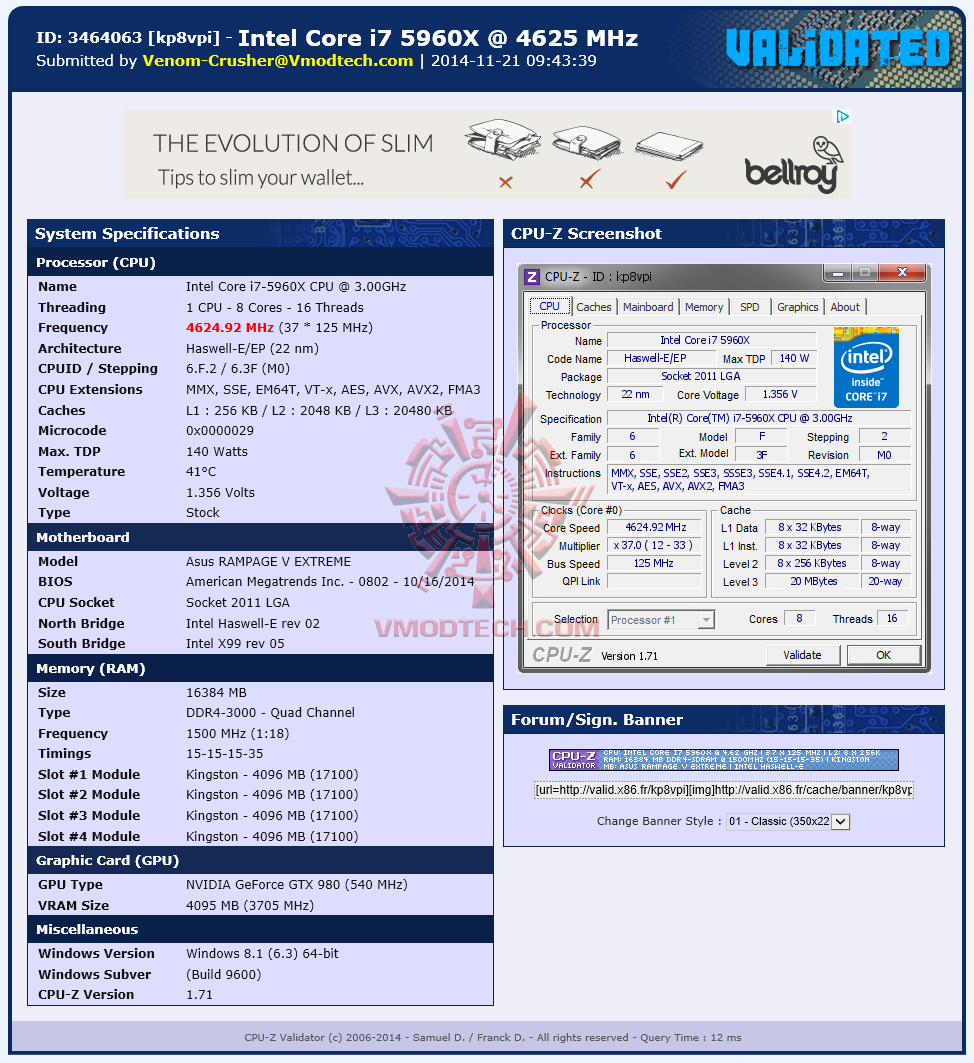Click the Revision value M0 field
974x1063 pixels.
(885, 455)
